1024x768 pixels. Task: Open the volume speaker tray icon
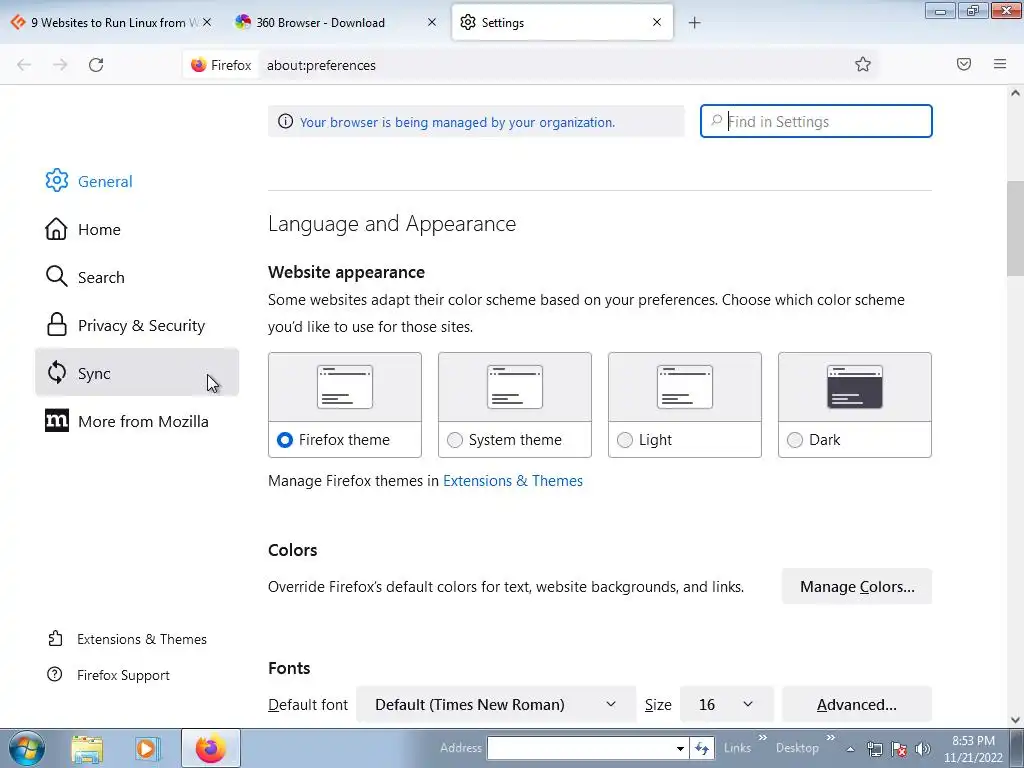(923, 749)
